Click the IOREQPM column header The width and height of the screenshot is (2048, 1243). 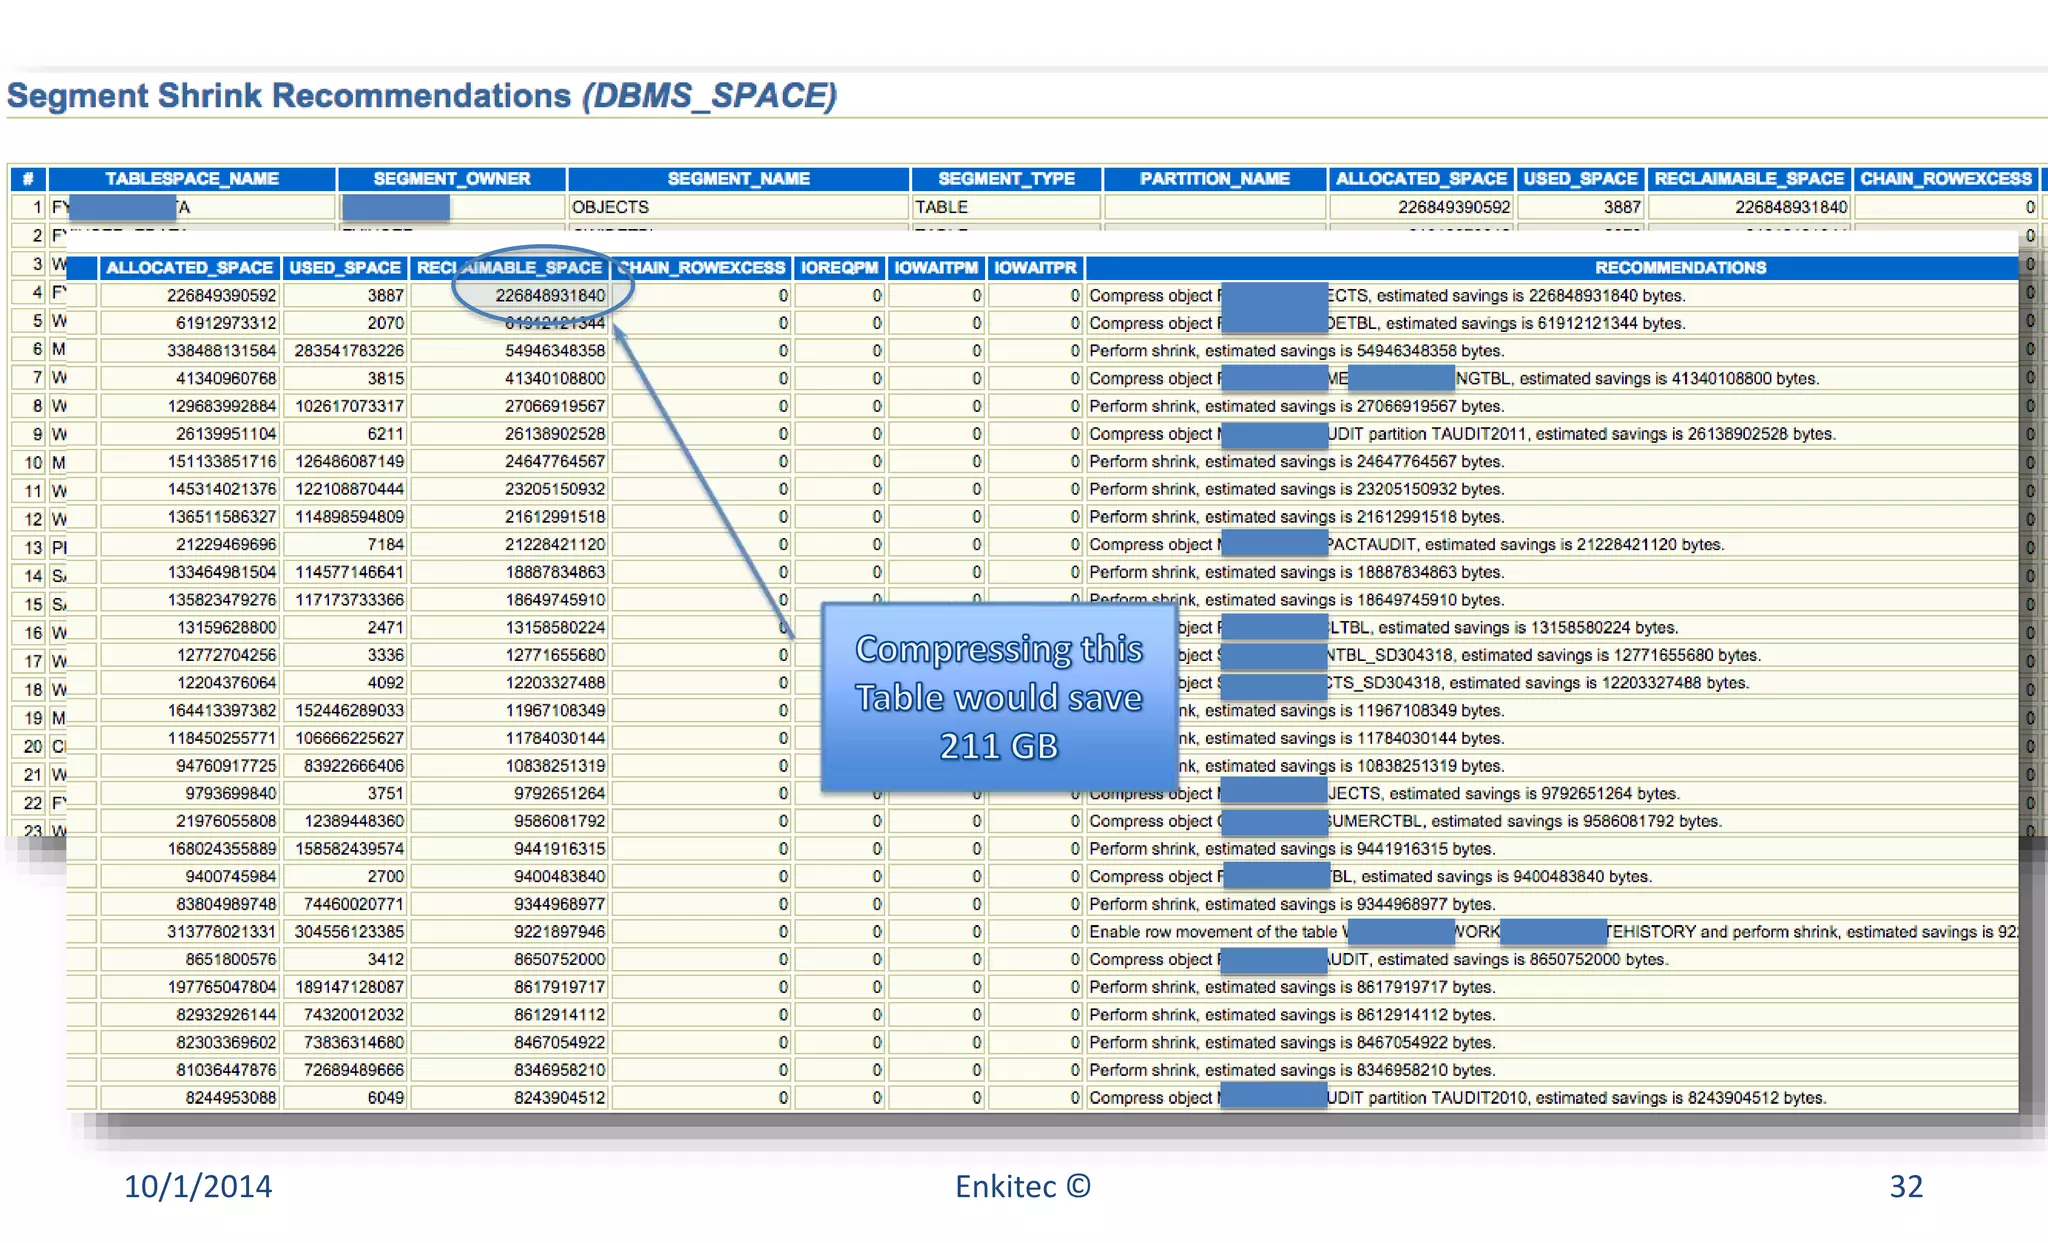[x=839, y=268]
